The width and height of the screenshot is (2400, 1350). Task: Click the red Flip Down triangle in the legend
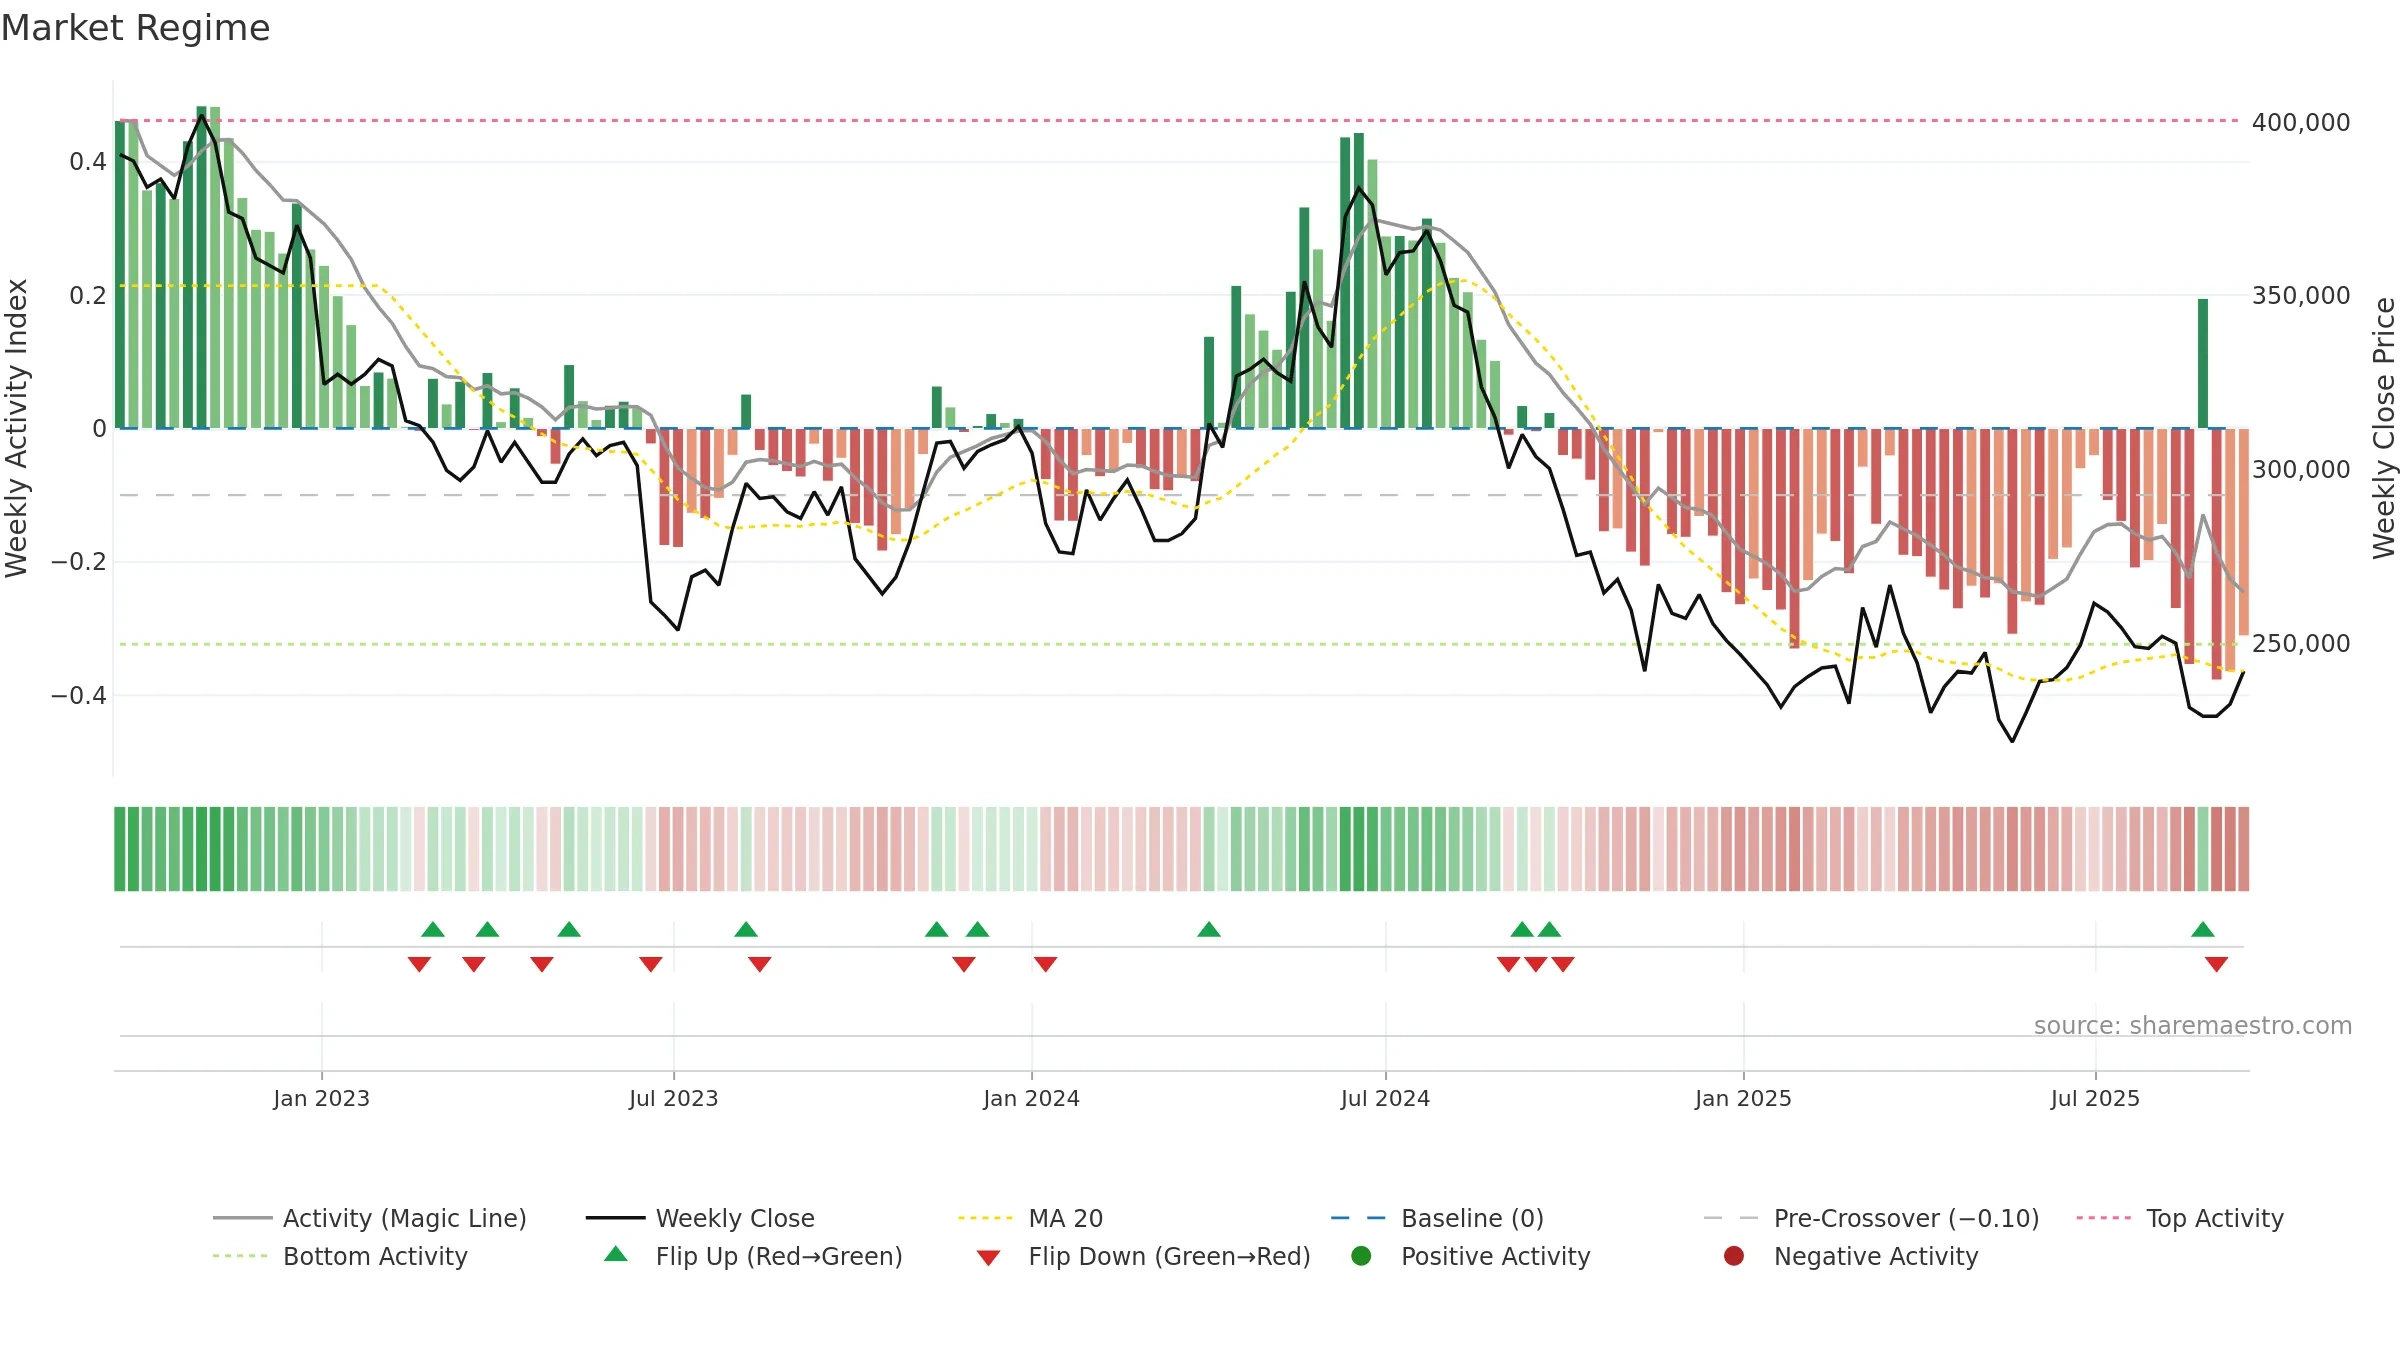click(988, 1258)
